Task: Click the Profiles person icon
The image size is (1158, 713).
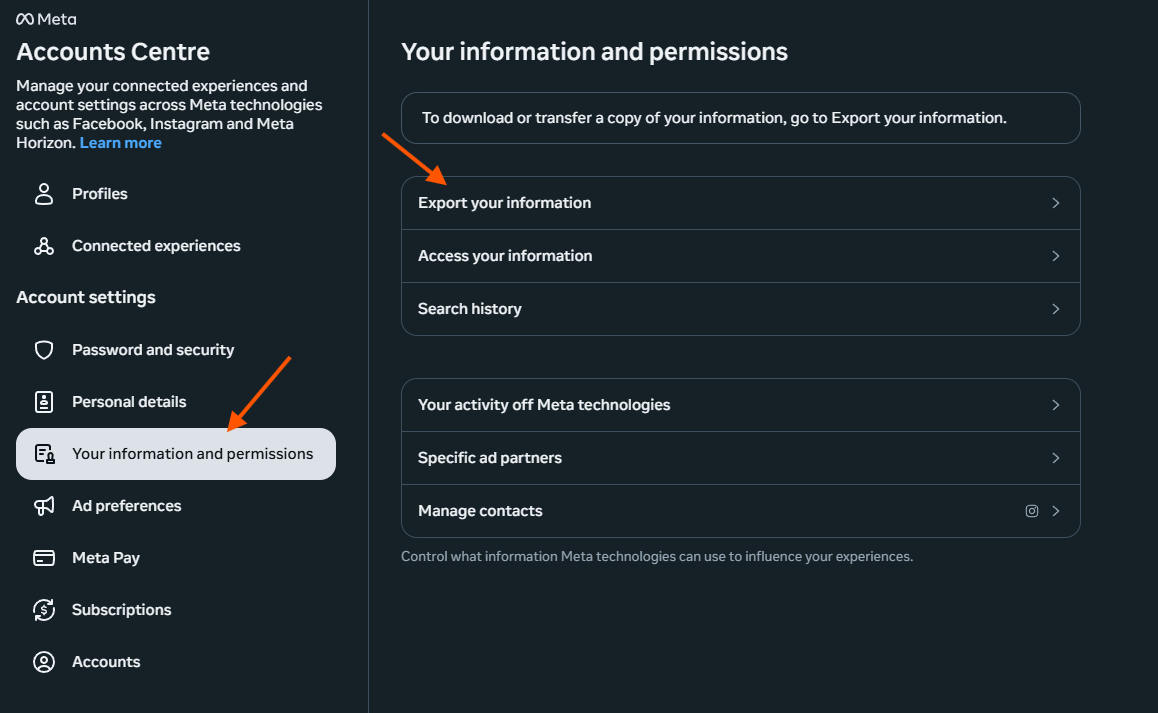Action: (x=44, y=194)
